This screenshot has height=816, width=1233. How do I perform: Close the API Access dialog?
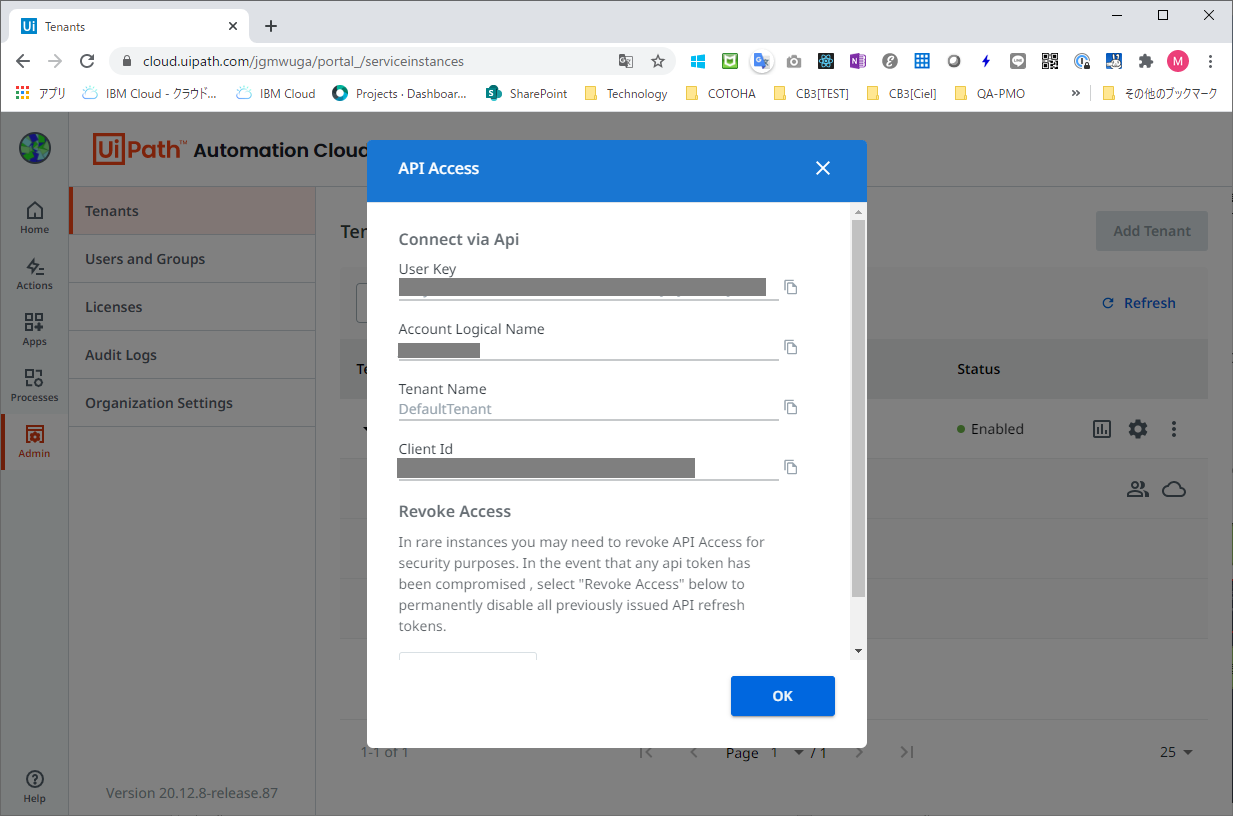click(x=823, y=168)
